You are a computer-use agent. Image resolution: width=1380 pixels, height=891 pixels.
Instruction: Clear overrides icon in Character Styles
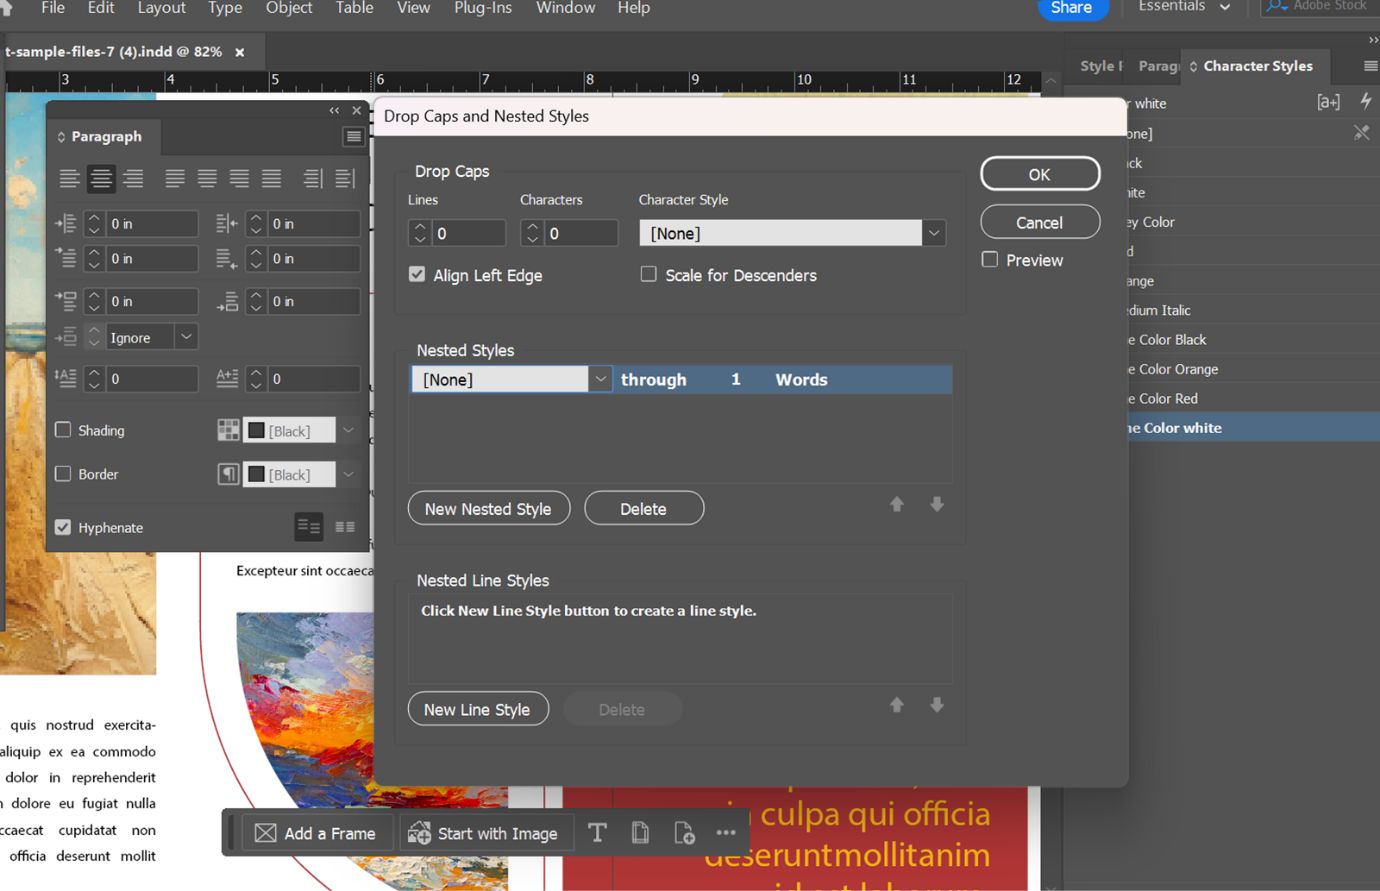click(x=1362, y=132)
